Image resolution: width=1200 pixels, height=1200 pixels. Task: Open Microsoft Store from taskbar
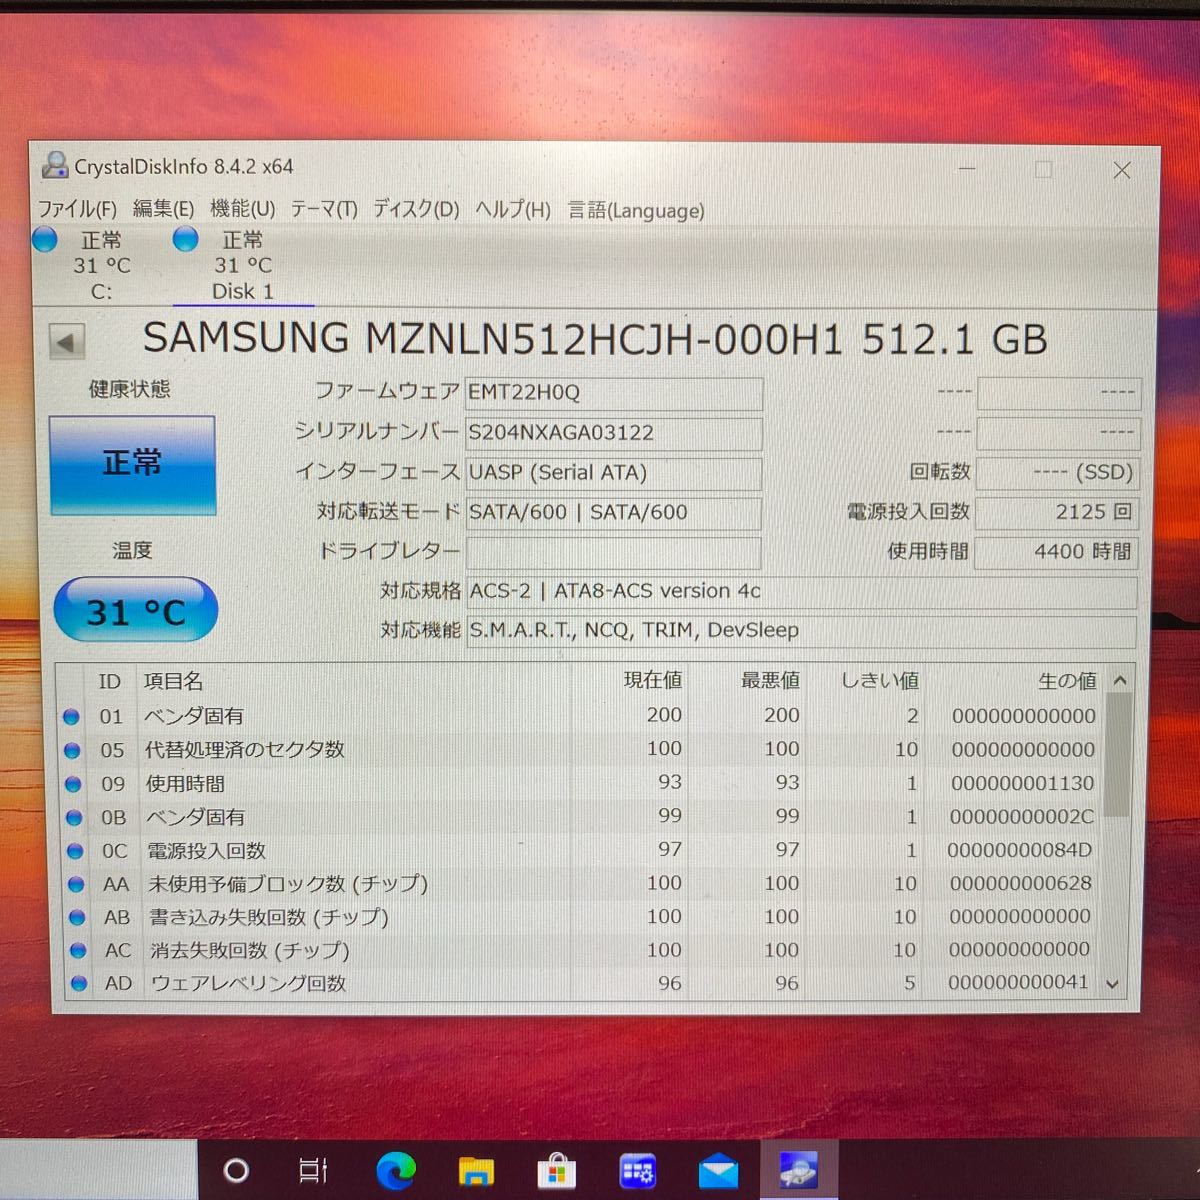point(556,1171)
